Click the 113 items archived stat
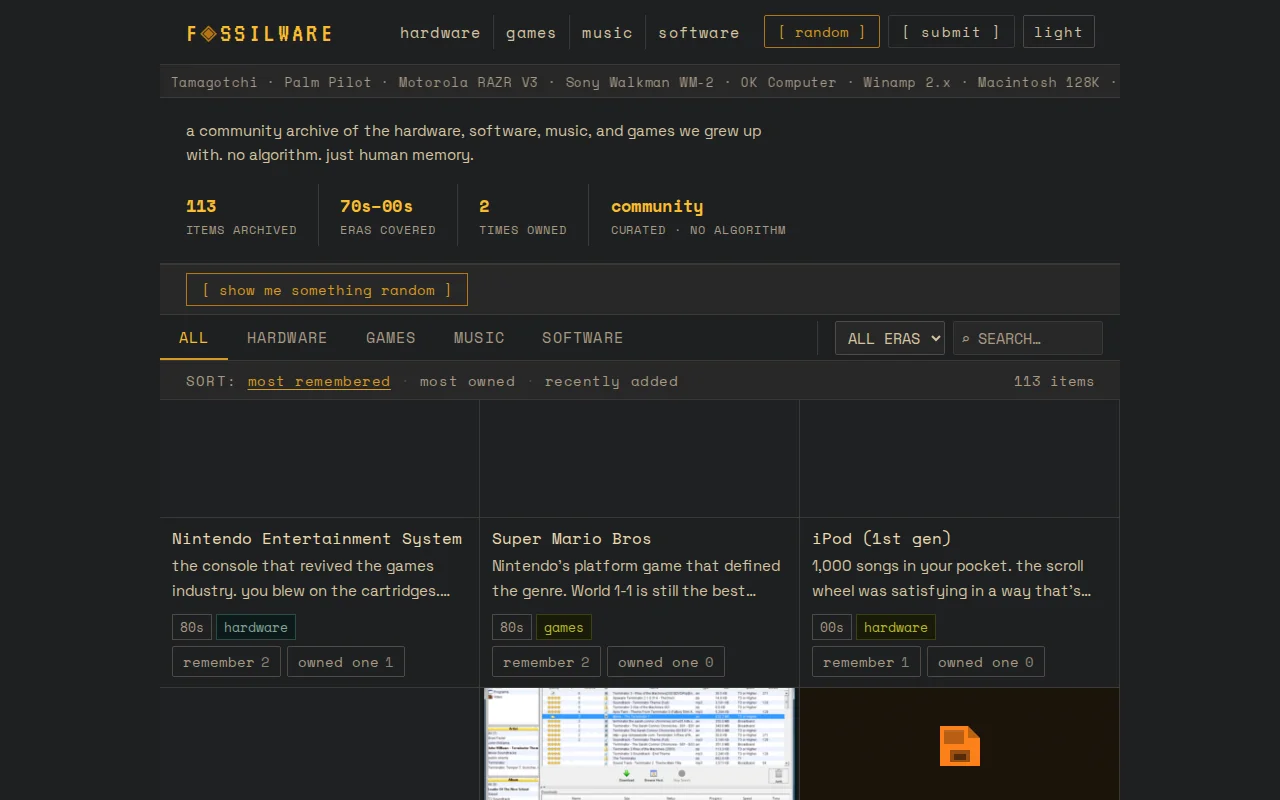The image size is (1280, 800). [241, 216]
